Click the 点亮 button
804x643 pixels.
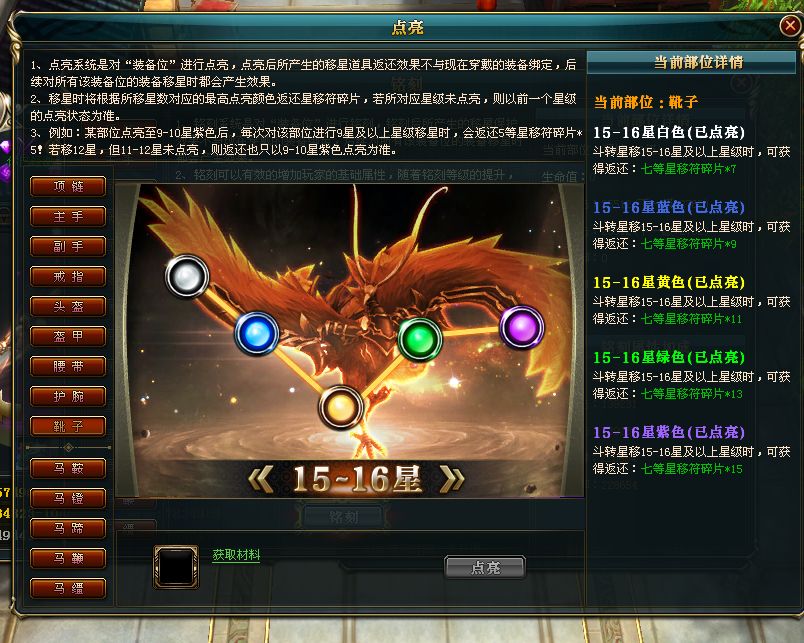485,568
